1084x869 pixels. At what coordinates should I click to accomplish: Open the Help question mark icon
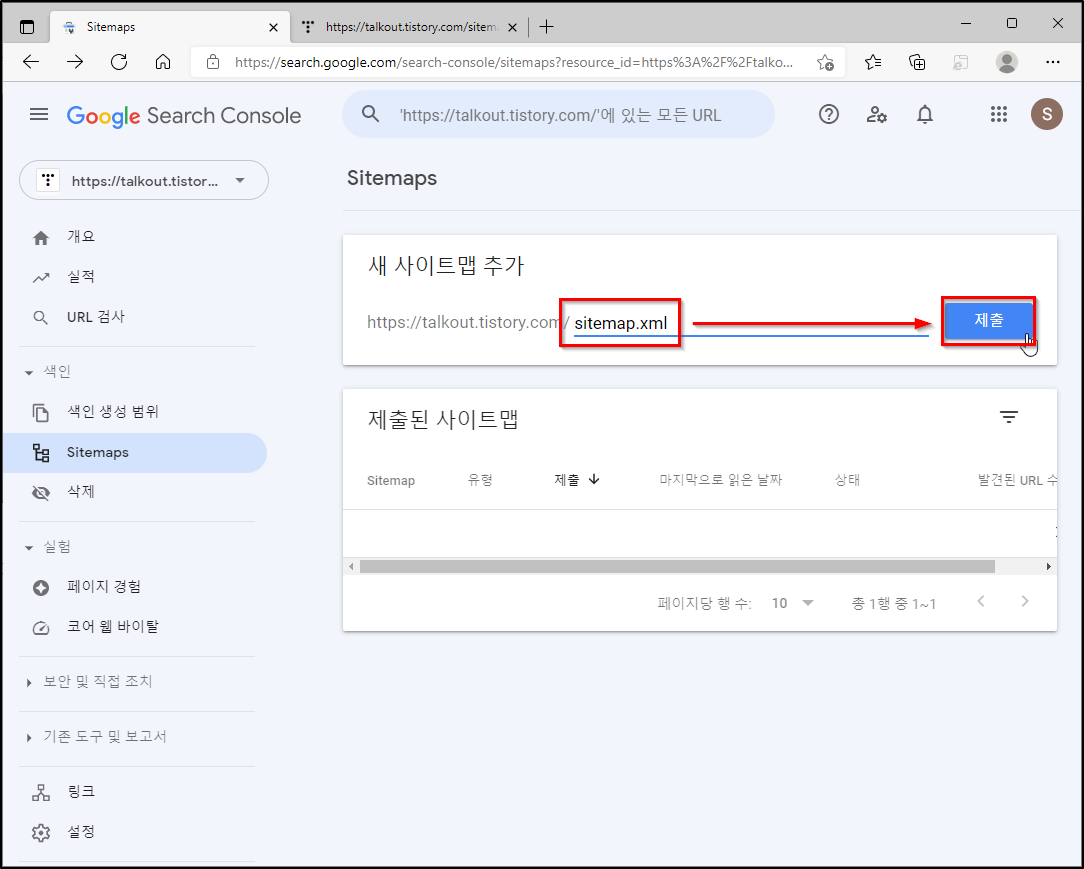click(x=828, y=114)
